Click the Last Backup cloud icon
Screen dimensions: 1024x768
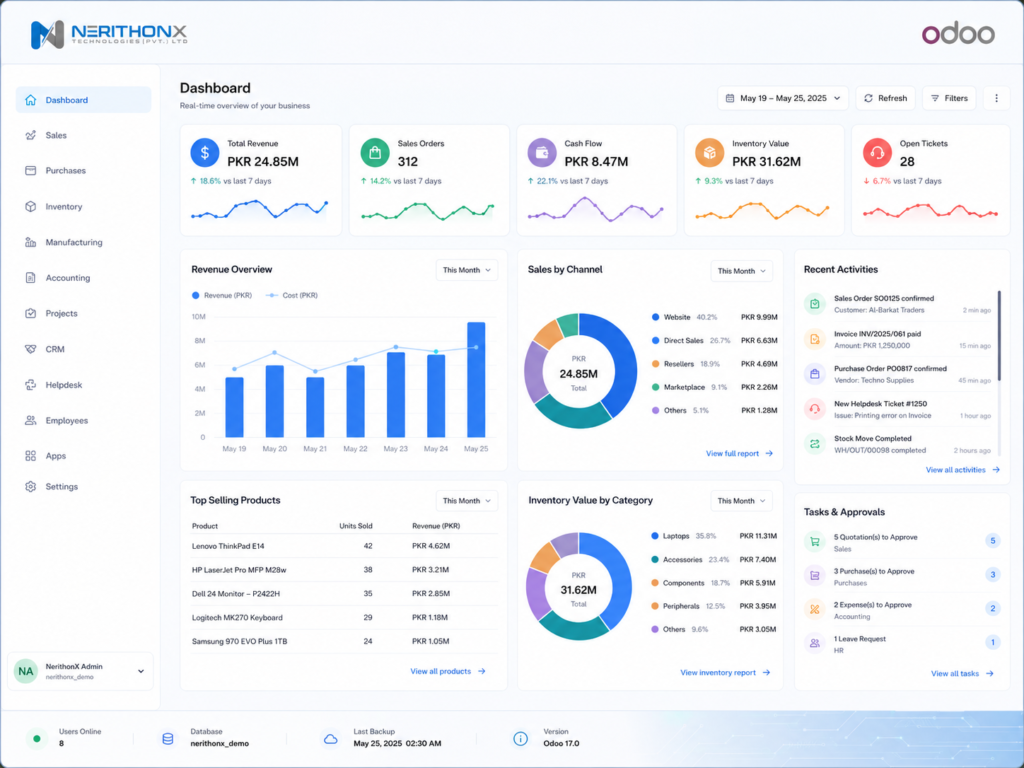click(x=330, y=739)
